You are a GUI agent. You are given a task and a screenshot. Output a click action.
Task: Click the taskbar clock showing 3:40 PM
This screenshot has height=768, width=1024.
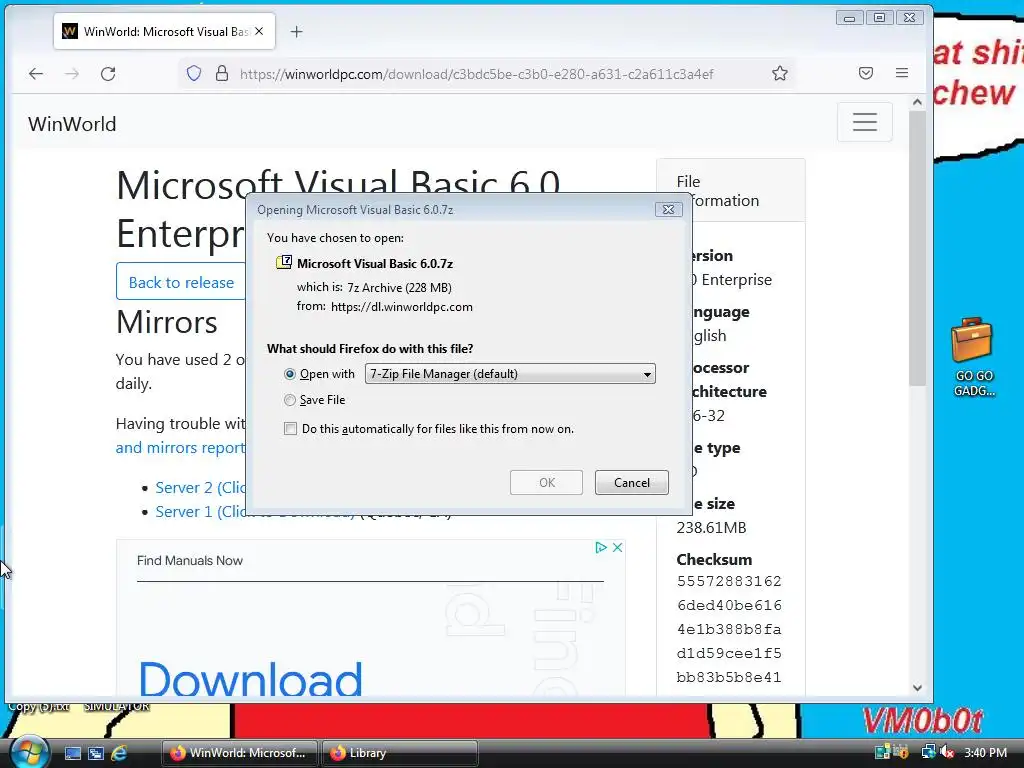tap(985, 752)
